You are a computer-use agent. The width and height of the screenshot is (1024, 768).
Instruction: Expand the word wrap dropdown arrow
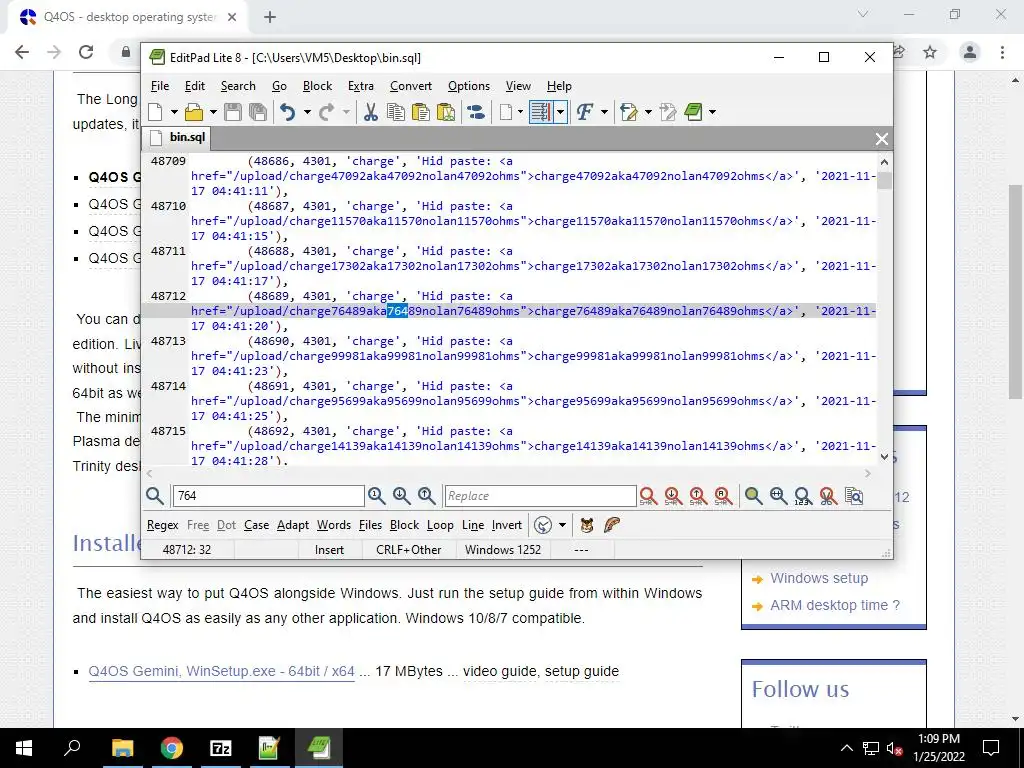point(560,112)
